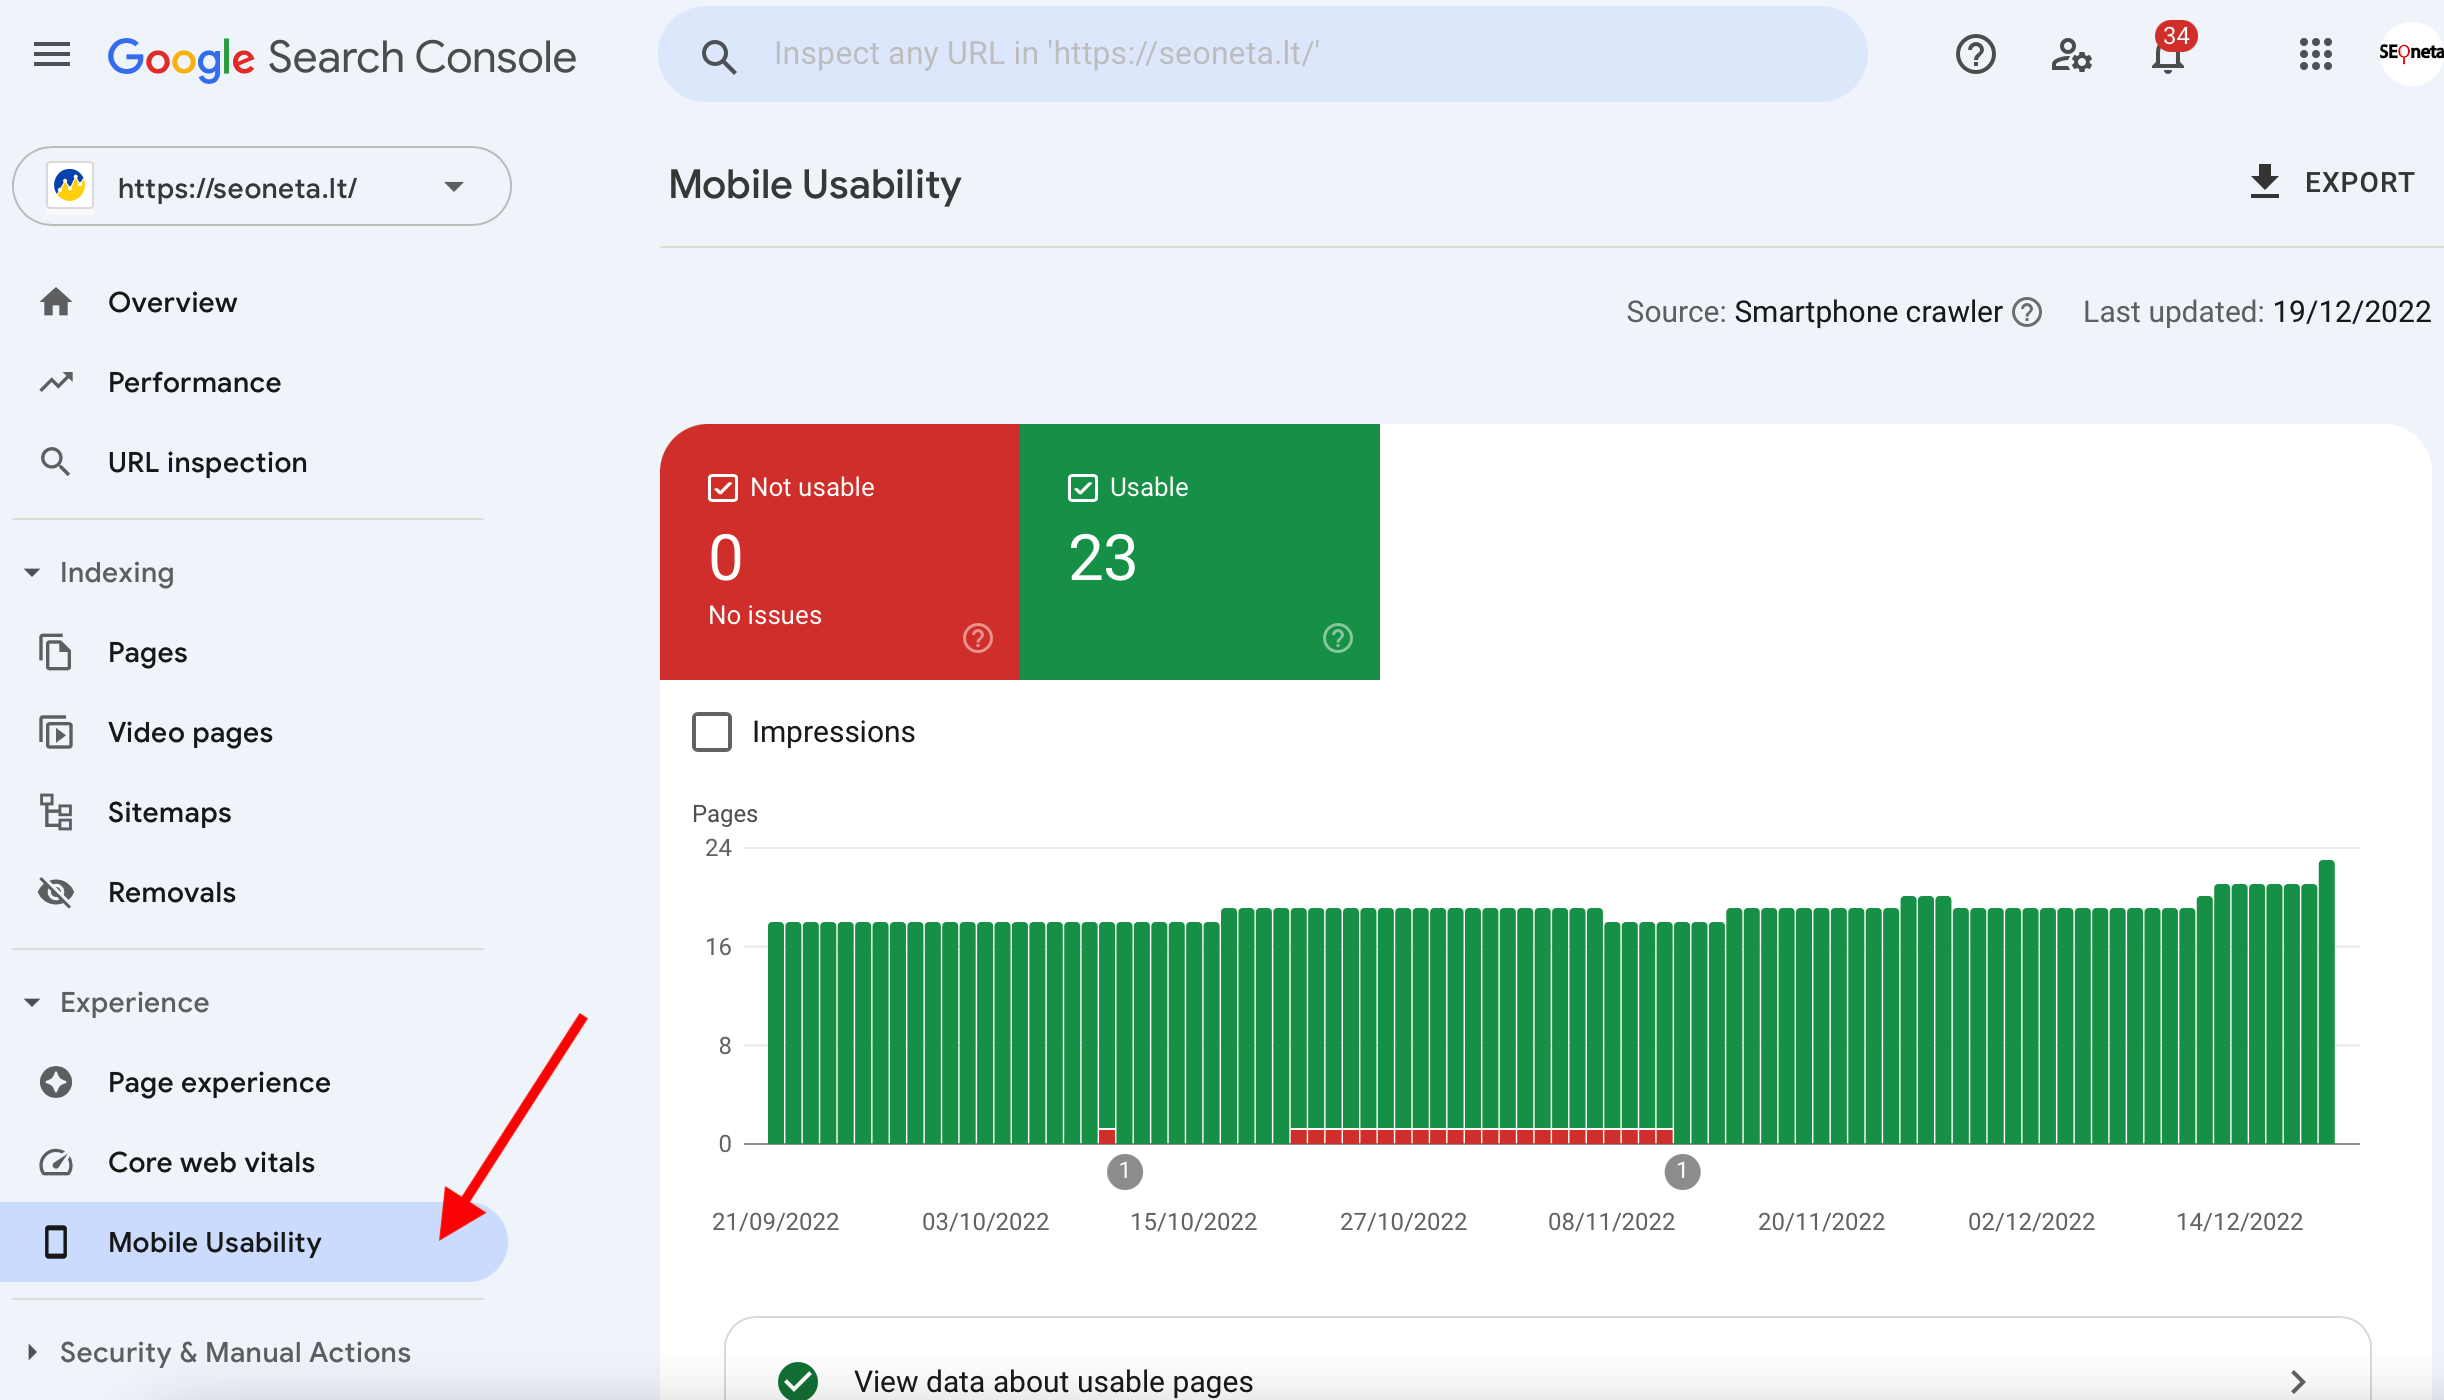This screenshot has width=2444, height=1400.
Task: Check the Not usable checkbox
Action: pos(723,487)
